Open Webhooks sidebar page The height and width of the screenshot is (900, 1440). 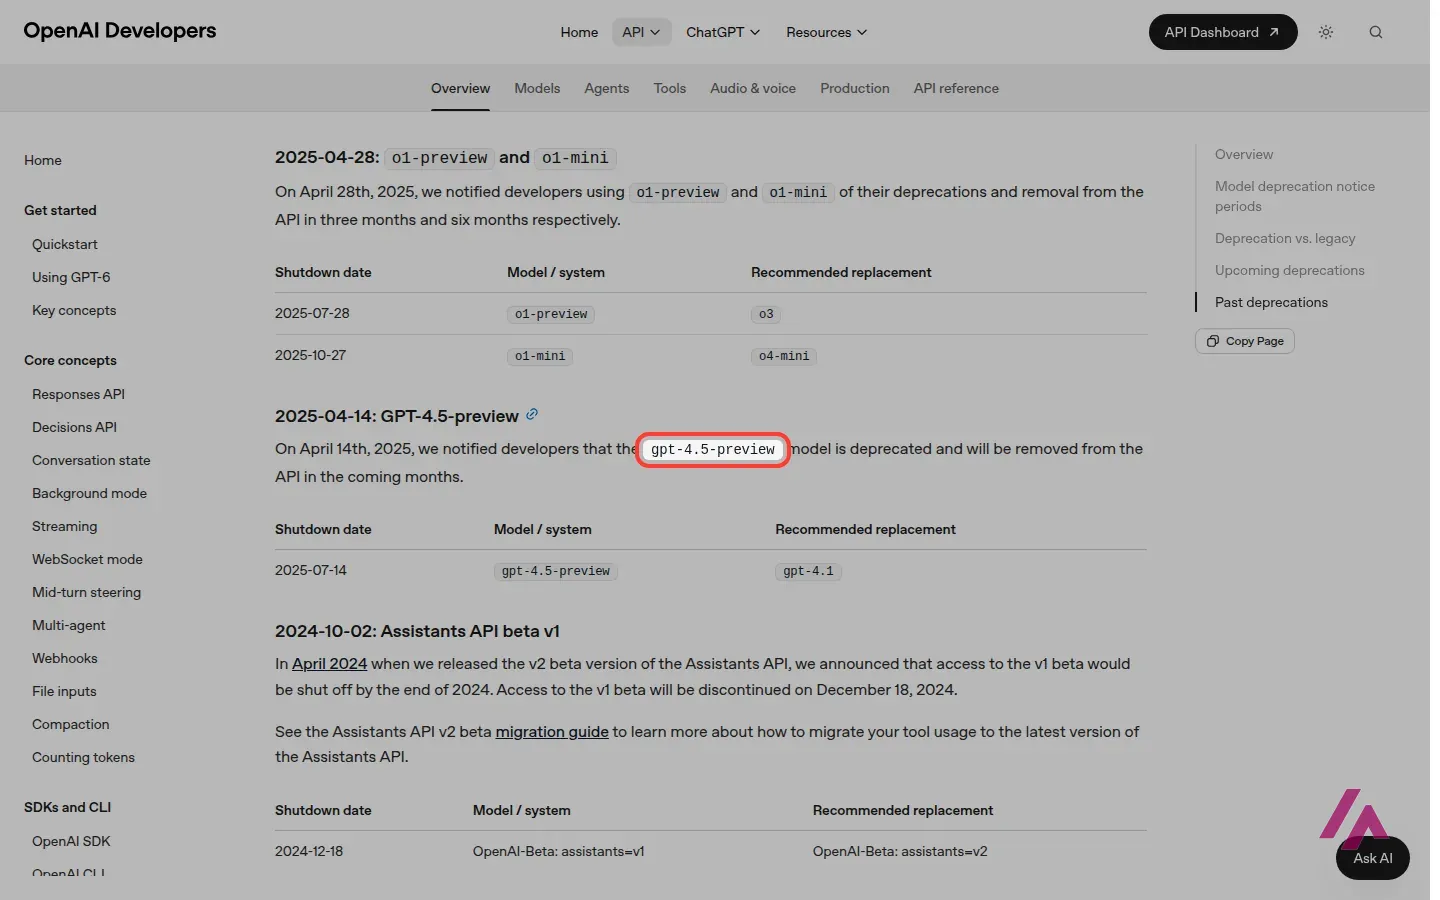click(x=65, y=658)
